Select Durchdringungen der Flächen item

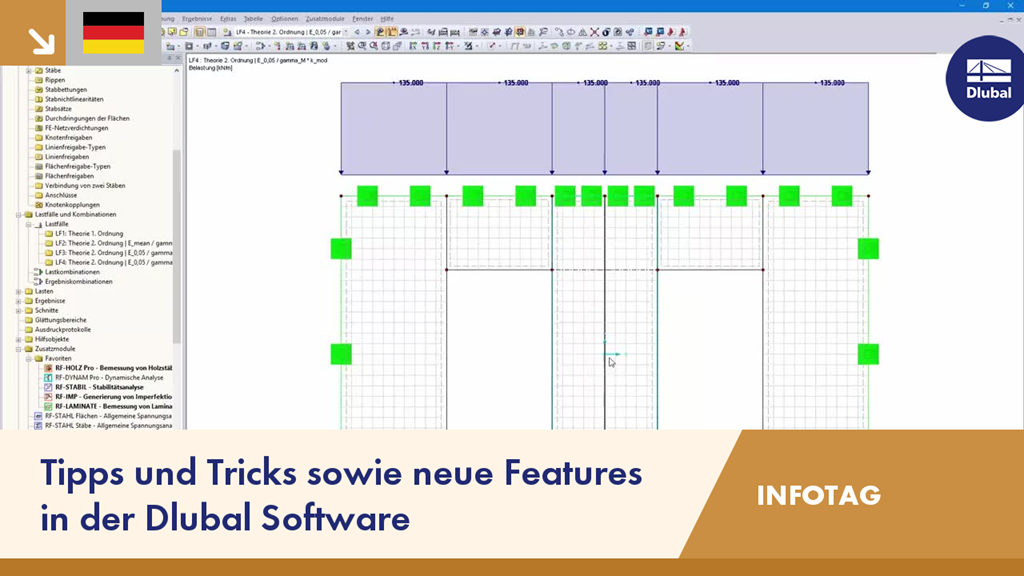click(x=87, y=118)
